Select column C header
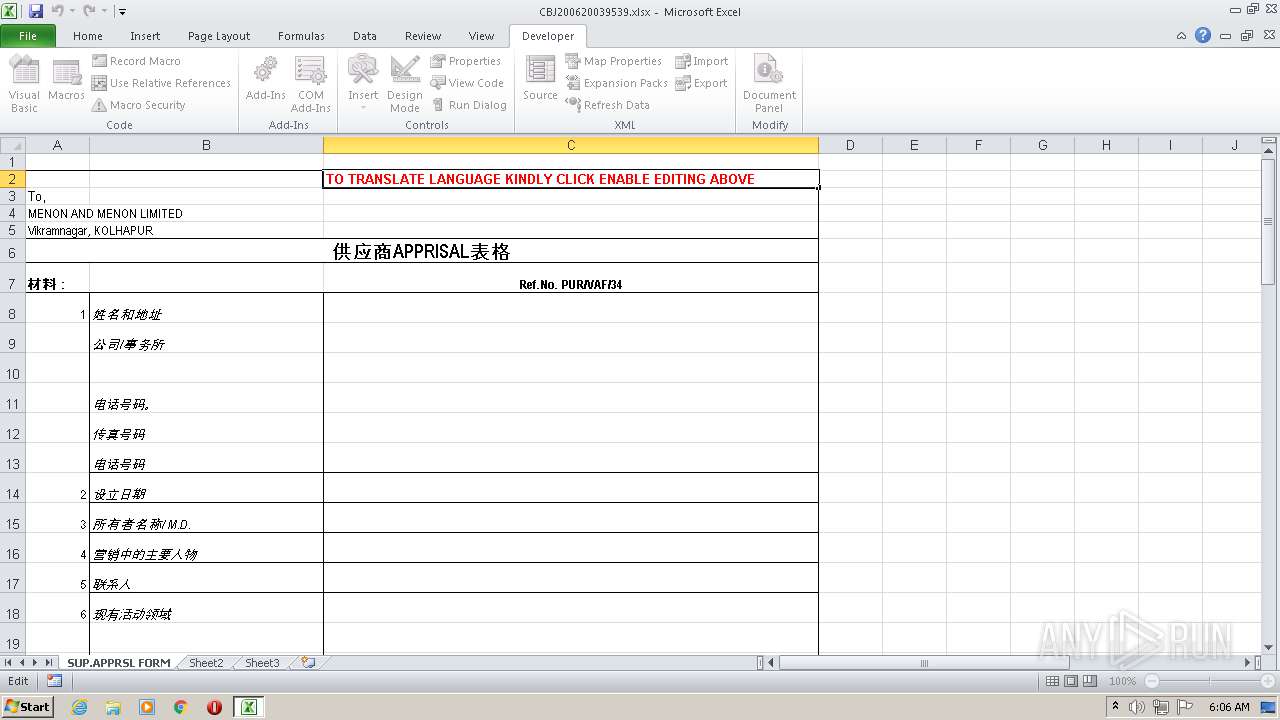The image size is (1280, 720). pos(571,145)
